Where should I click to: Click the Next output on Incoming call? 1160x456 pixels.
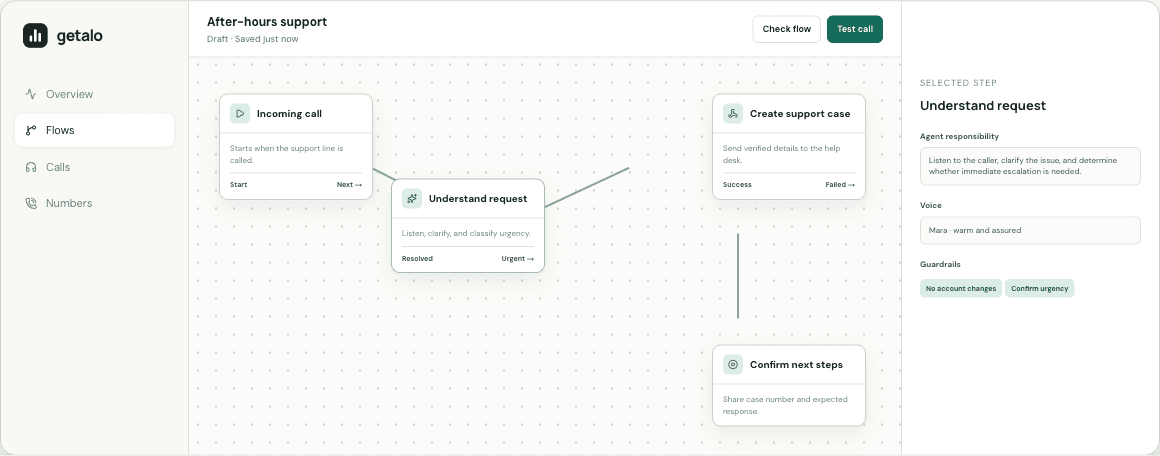(x=349, y=184)
